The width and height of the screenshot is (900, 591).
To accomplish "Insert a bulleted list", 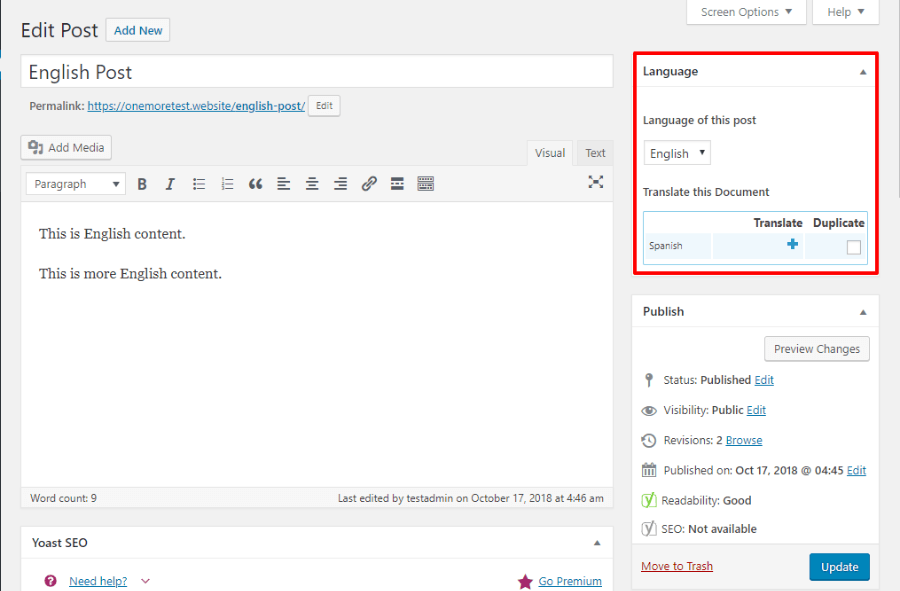I will [199, 184].
